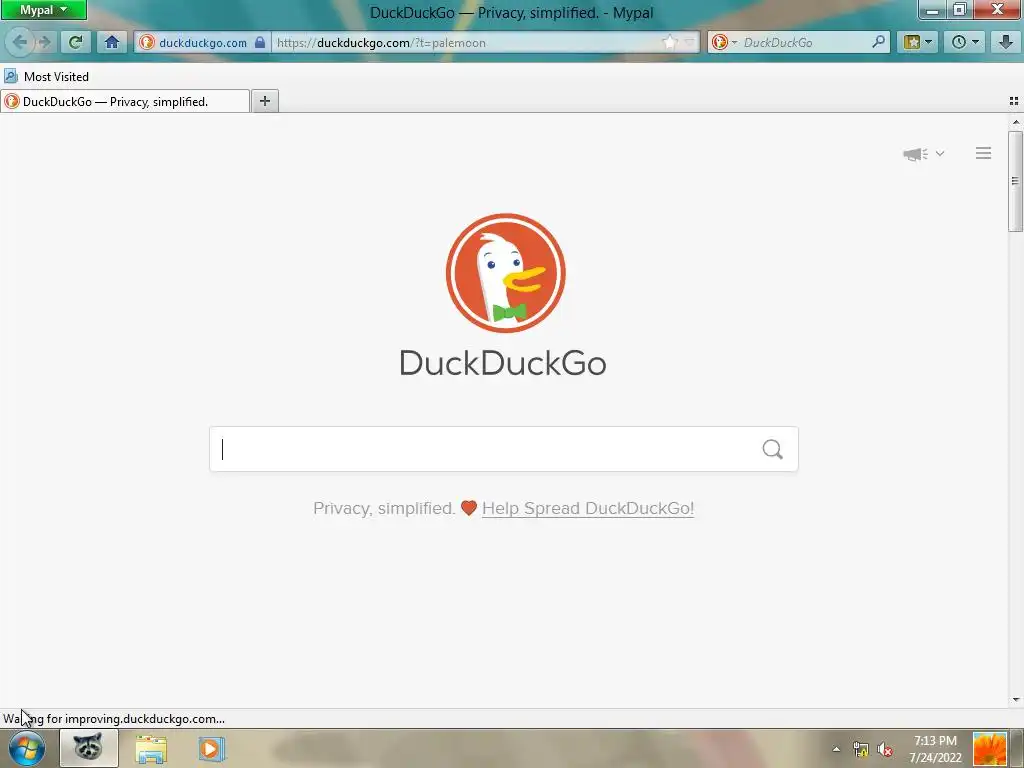
Task: Open the downloads arrow button
Action: tap(1005, 42)
